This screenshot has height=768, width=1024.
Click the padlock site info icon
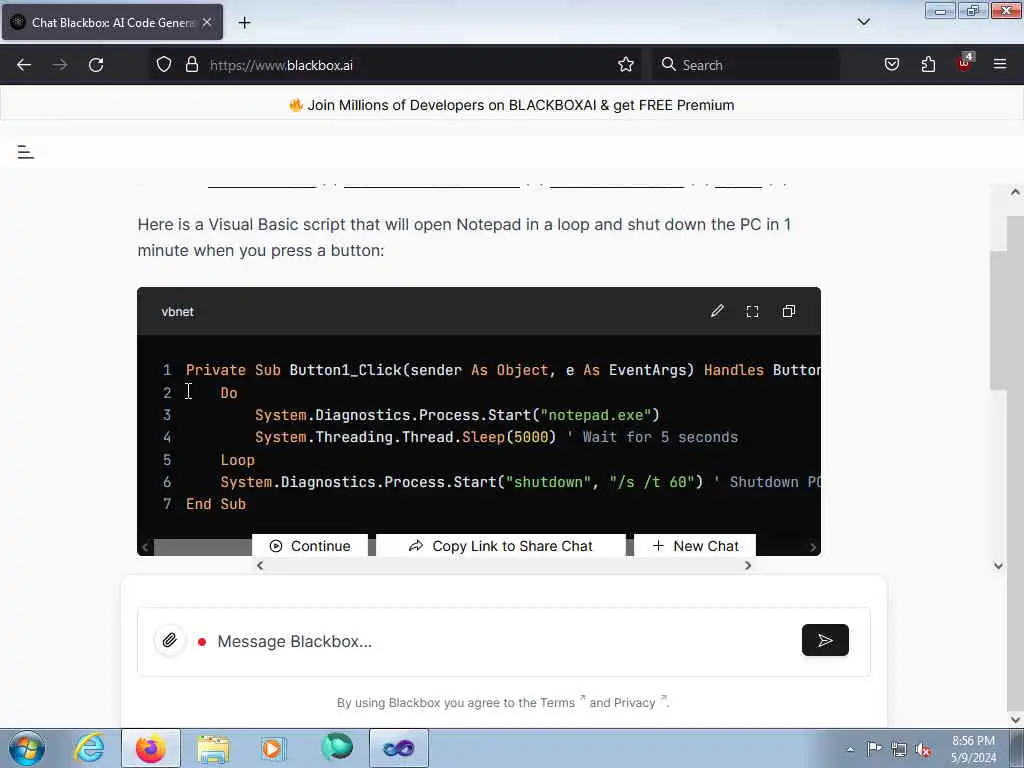[191, 65]
